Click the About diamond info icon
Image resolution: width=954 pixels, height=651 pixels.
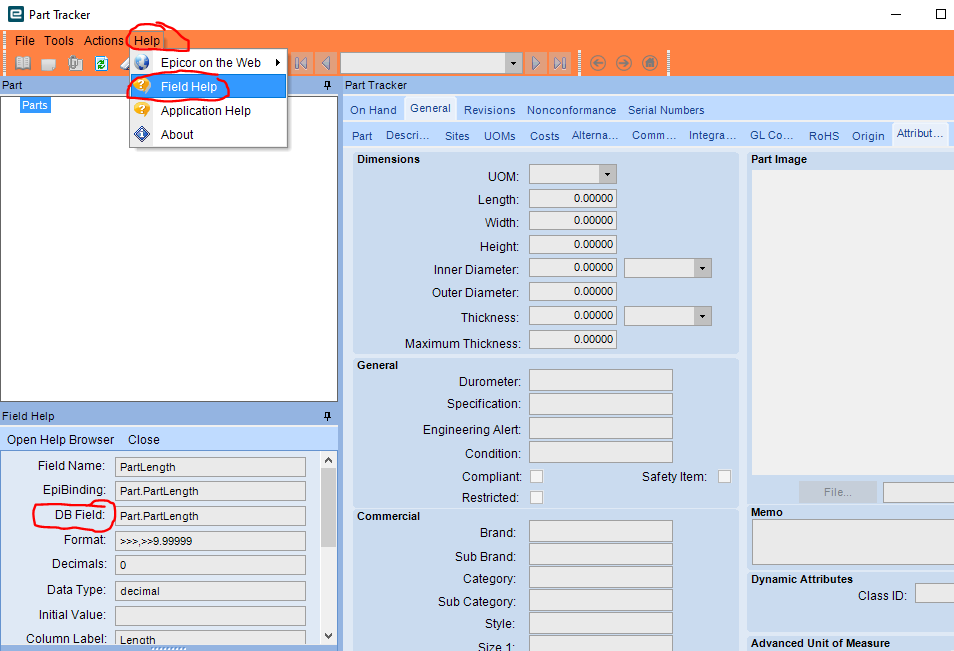(142, 134)
